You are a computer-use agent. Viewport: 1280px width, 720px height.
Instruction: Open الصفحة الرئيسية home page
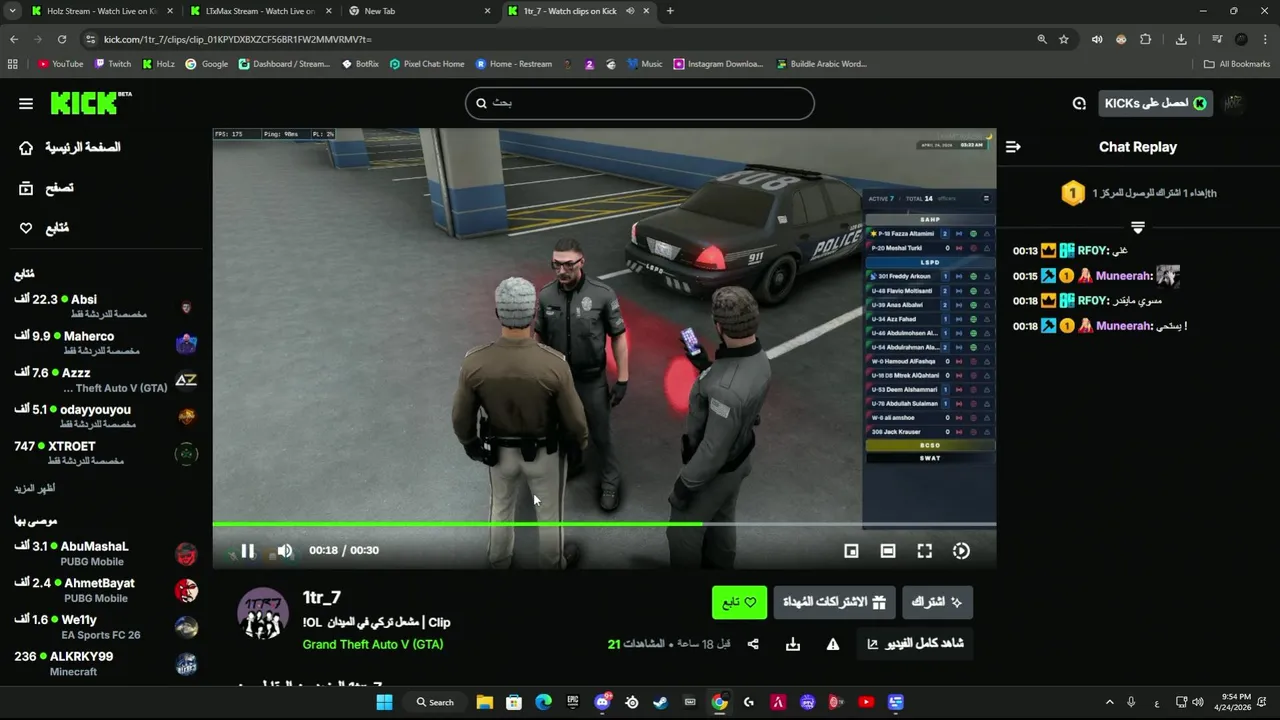tap(69, 147)
